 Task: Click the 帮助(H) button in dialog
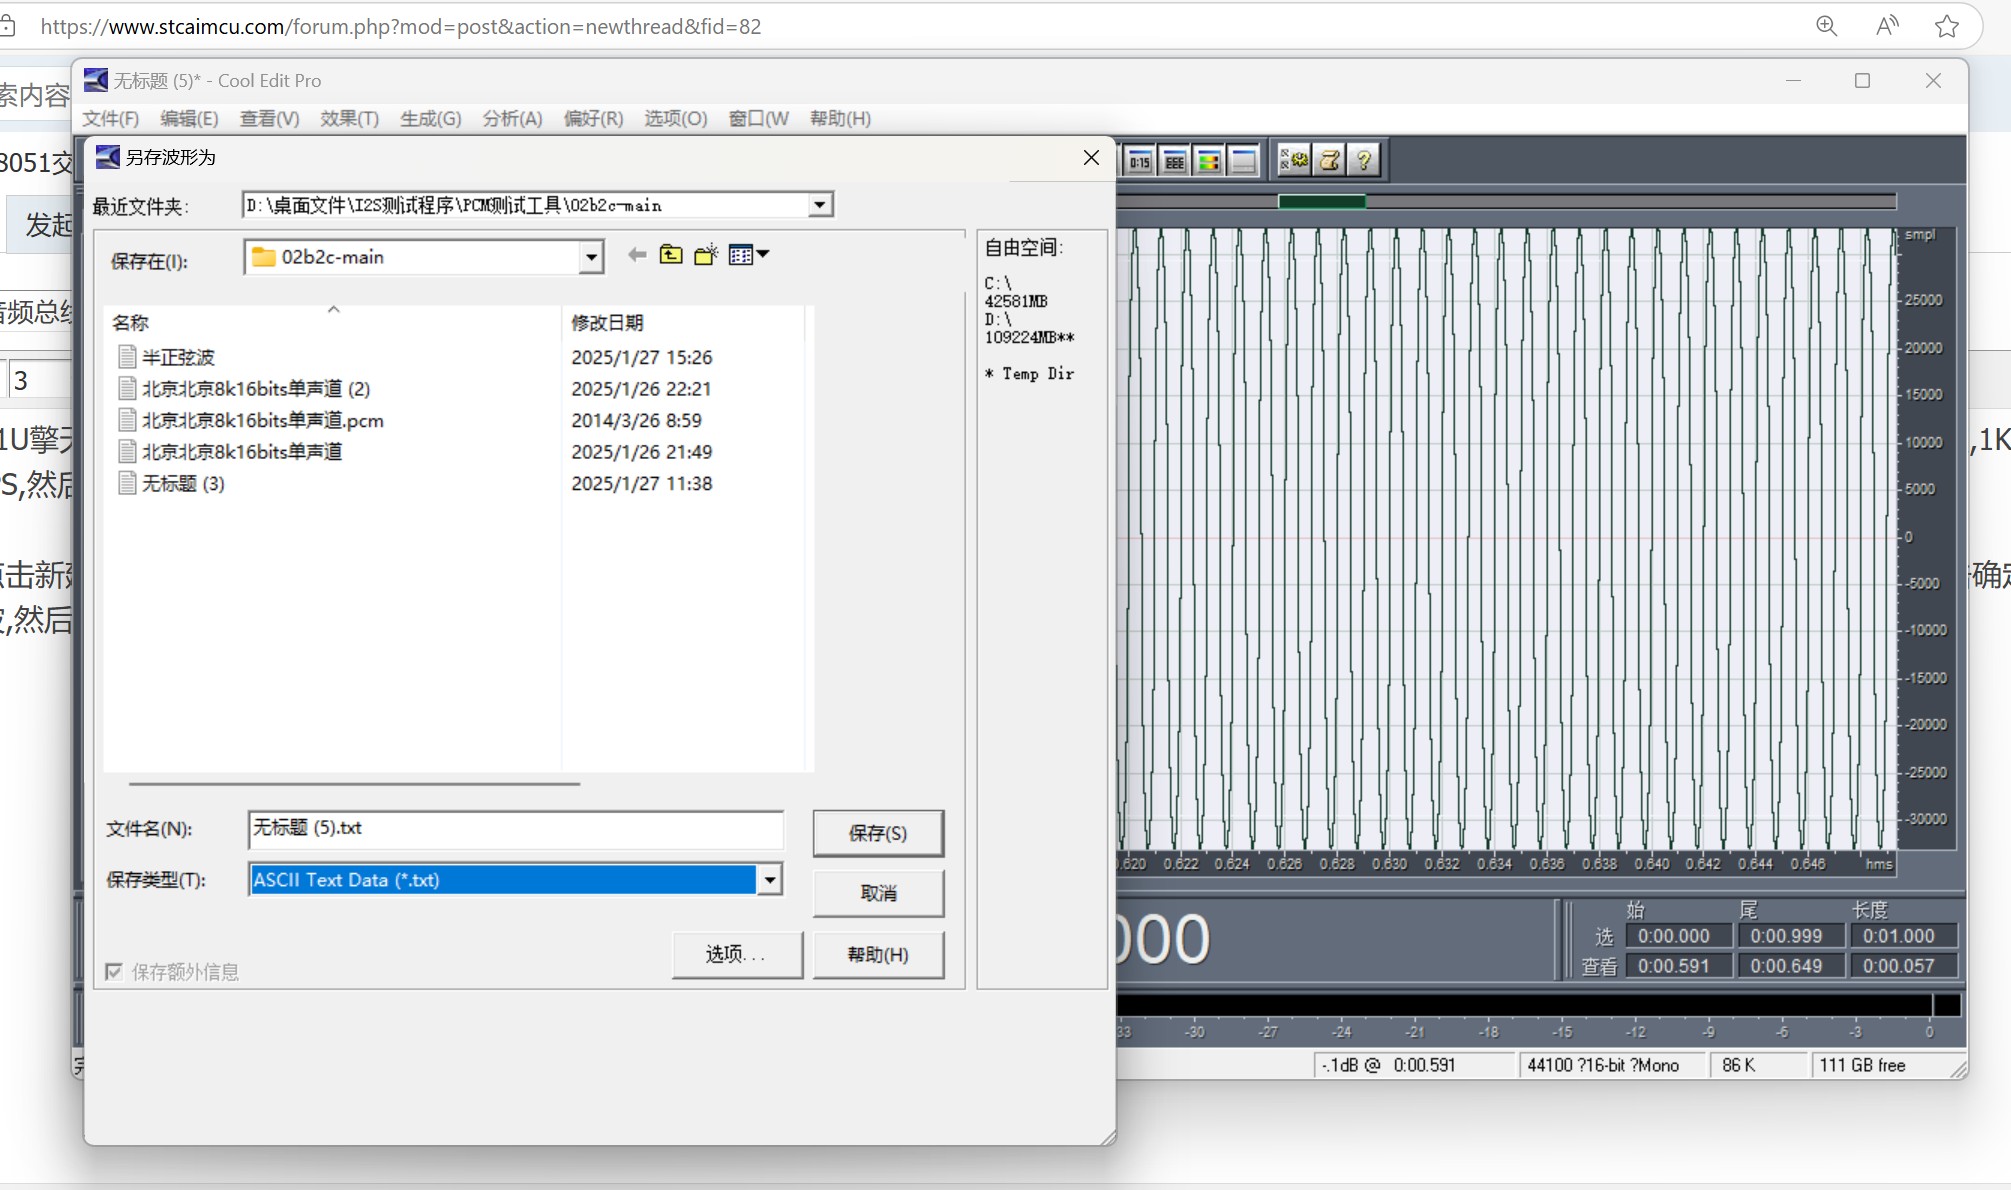point(878,954)
